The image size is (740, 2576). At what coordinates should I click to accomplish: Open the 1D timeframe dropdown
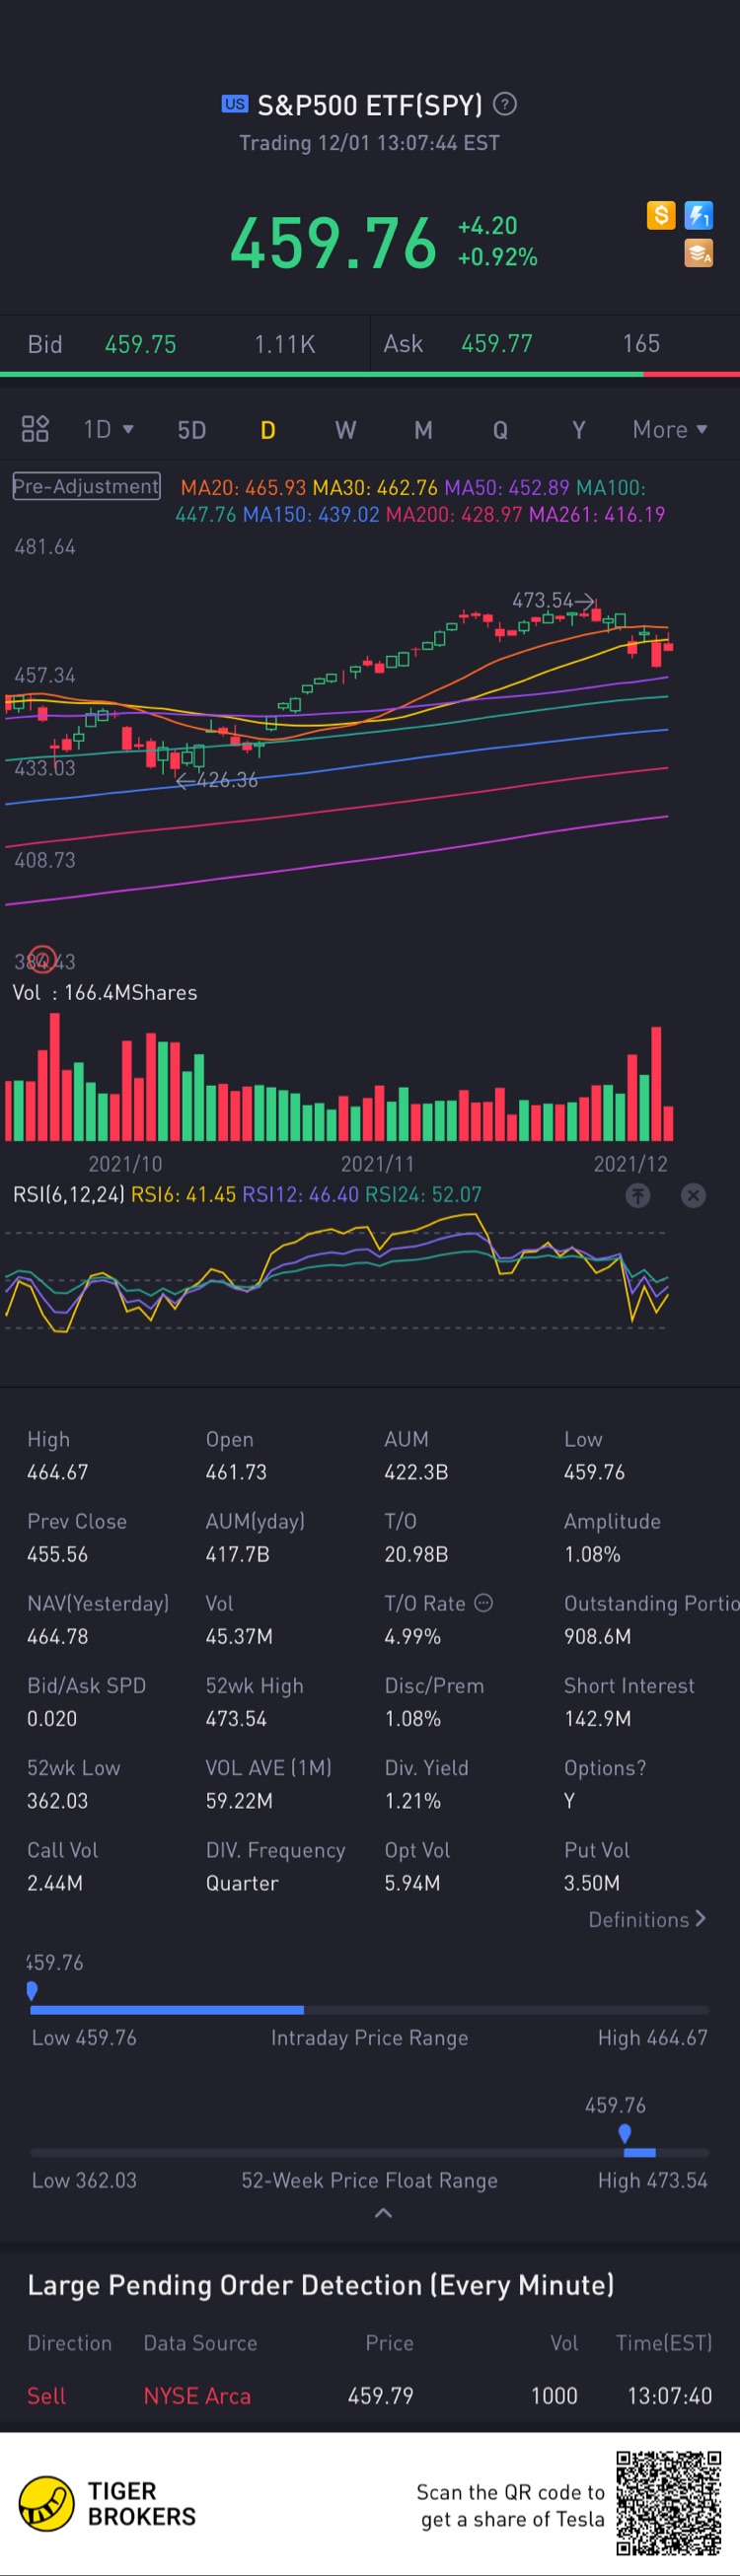click(108, 429)
